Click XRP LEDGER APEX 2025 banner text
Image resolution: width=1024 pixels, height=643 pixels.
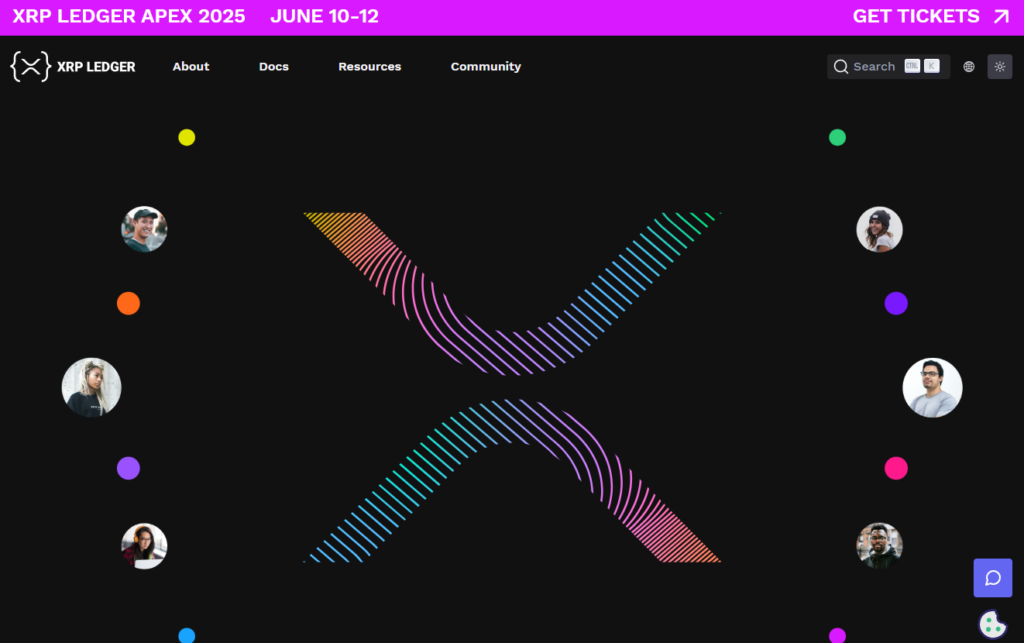tap(129, 16)
